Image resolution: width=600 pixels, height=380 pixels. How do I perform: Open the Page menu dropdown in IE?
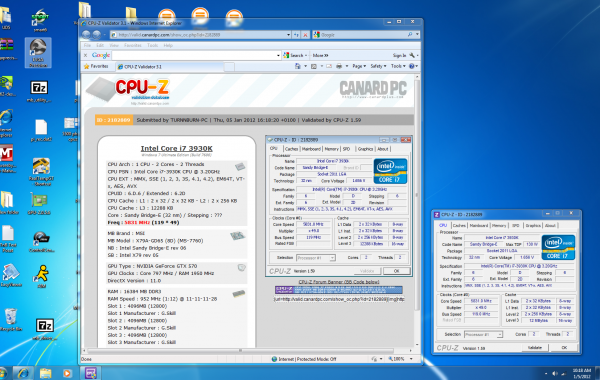coord(359,66)
